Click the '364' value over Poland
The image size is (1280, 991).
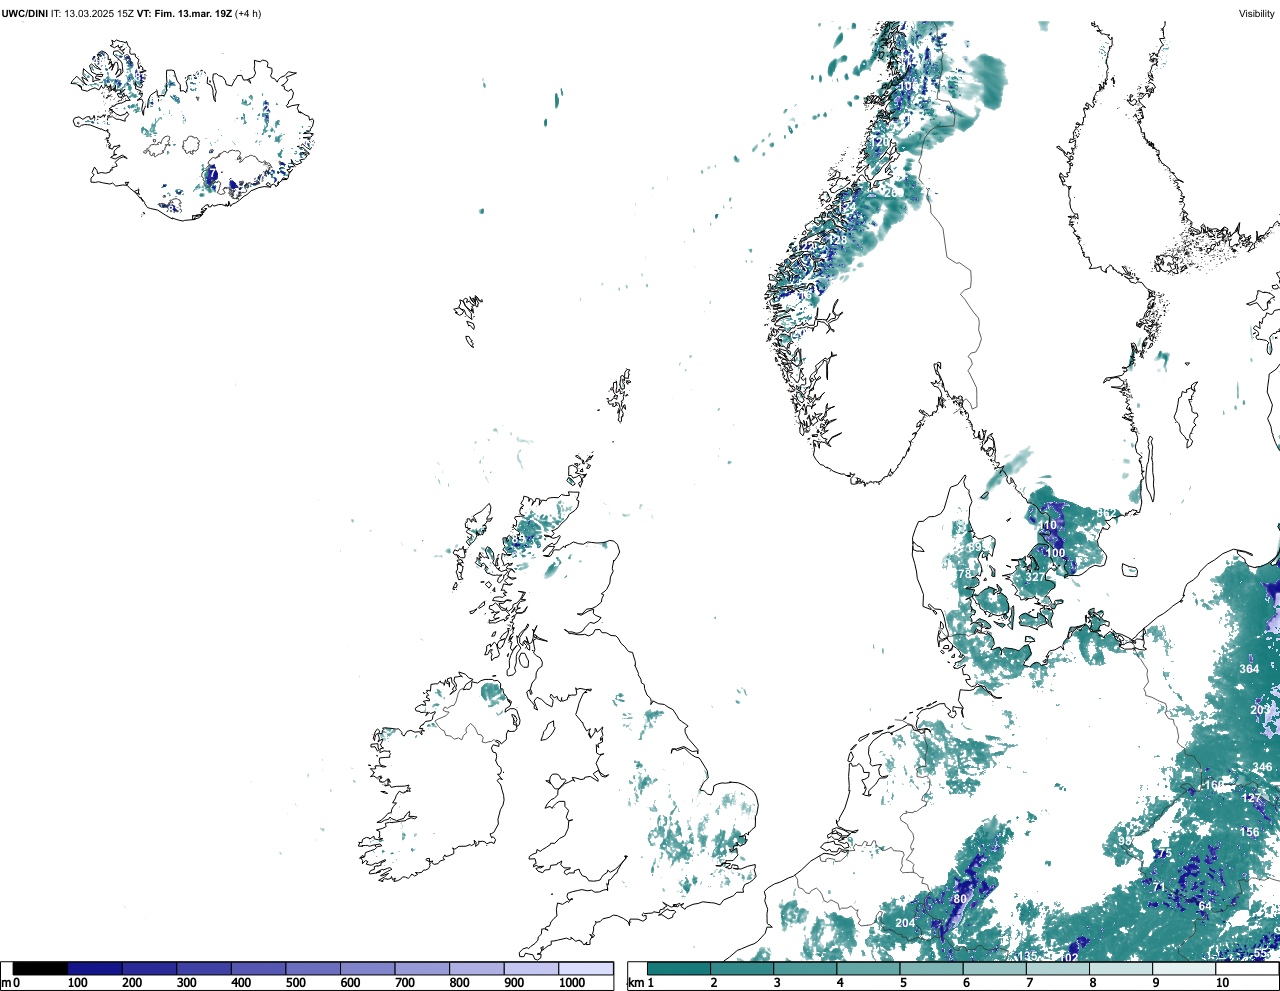(1249, 669)
